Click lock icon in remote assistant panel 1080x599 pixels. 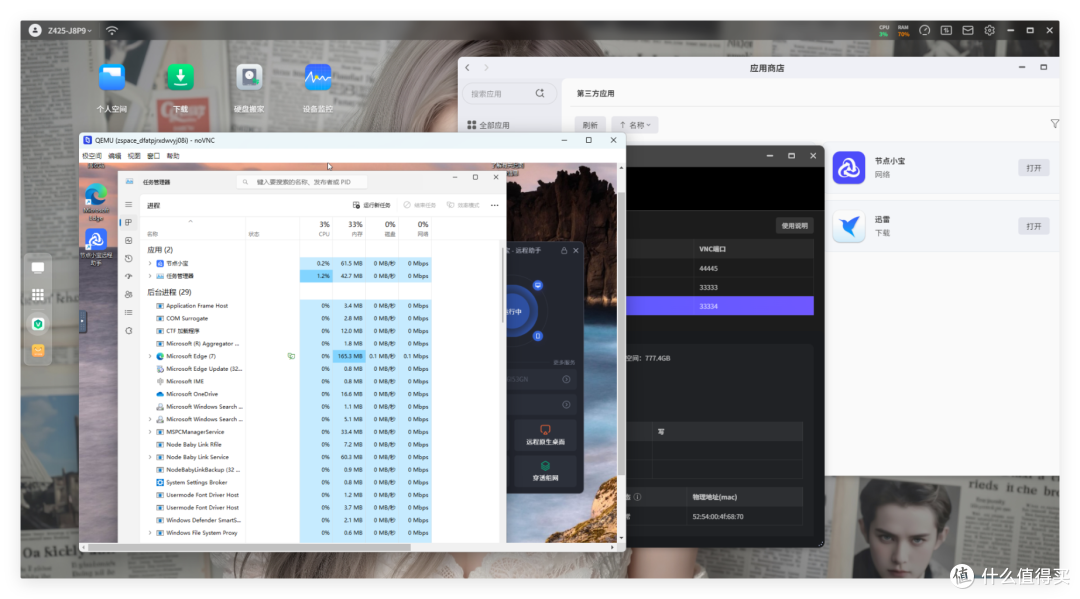click(x=564, y=251)
